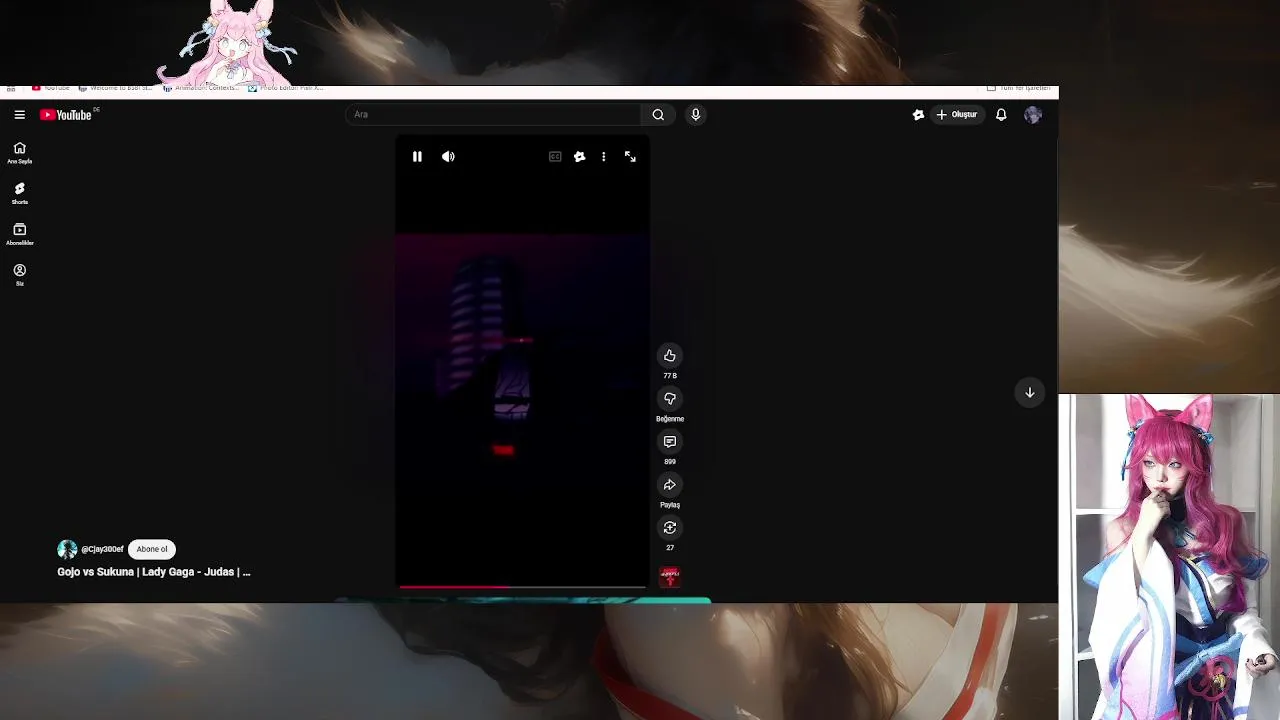
Task: Open the YouTube hamburger guide menu
Action: pos(19,115)
